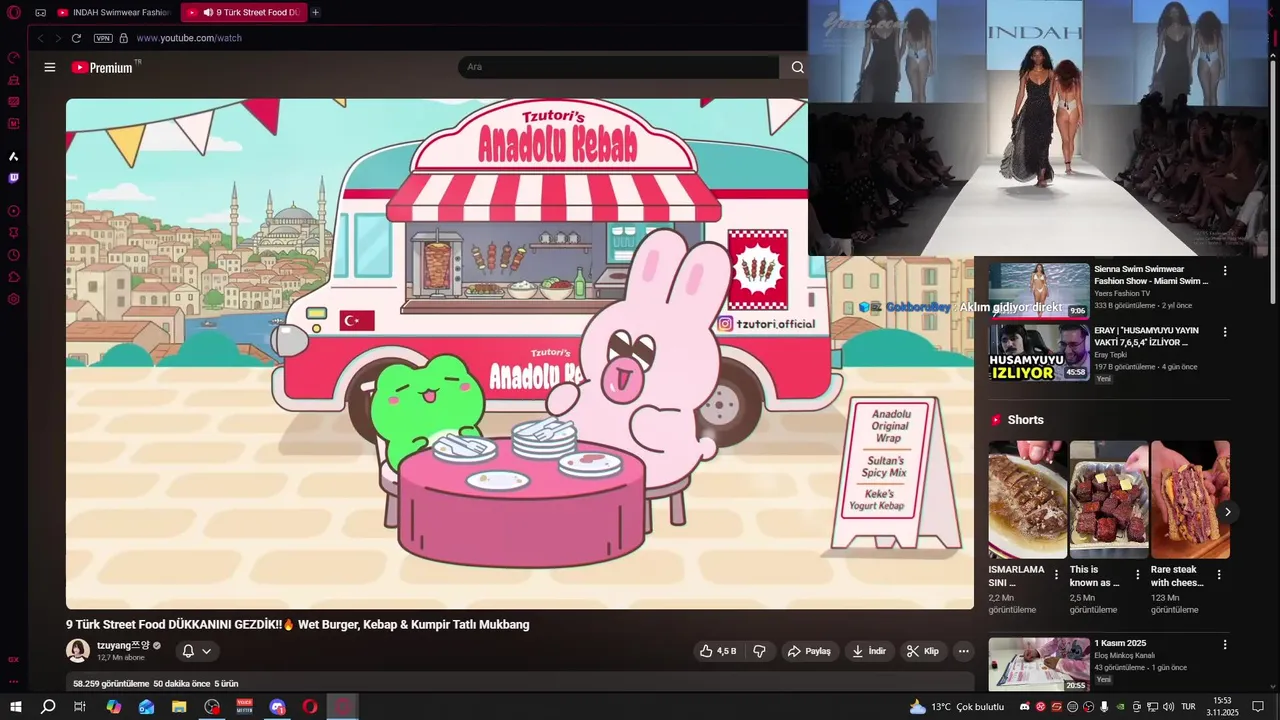The image size is (1280, 720).
Task: Open 1 Kasım 2025 video title
Action: [x=1120, y=643]
